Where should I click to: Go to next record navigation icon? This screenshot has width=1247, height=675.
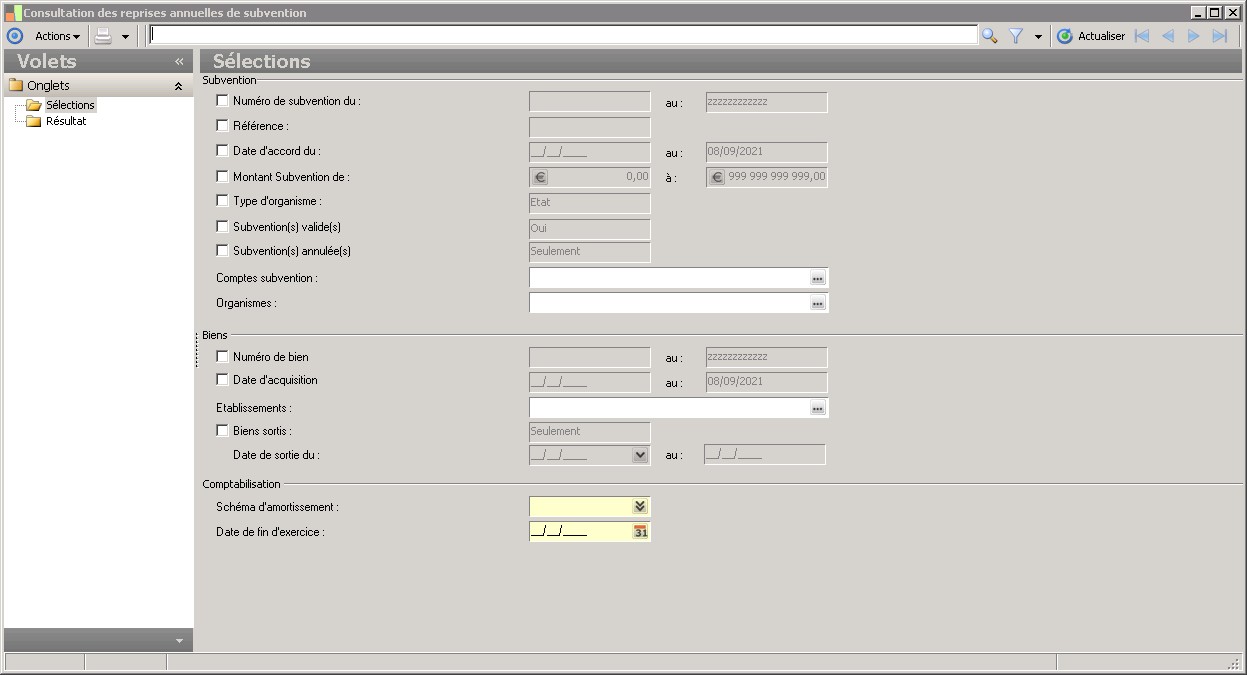coord(1193,36)
